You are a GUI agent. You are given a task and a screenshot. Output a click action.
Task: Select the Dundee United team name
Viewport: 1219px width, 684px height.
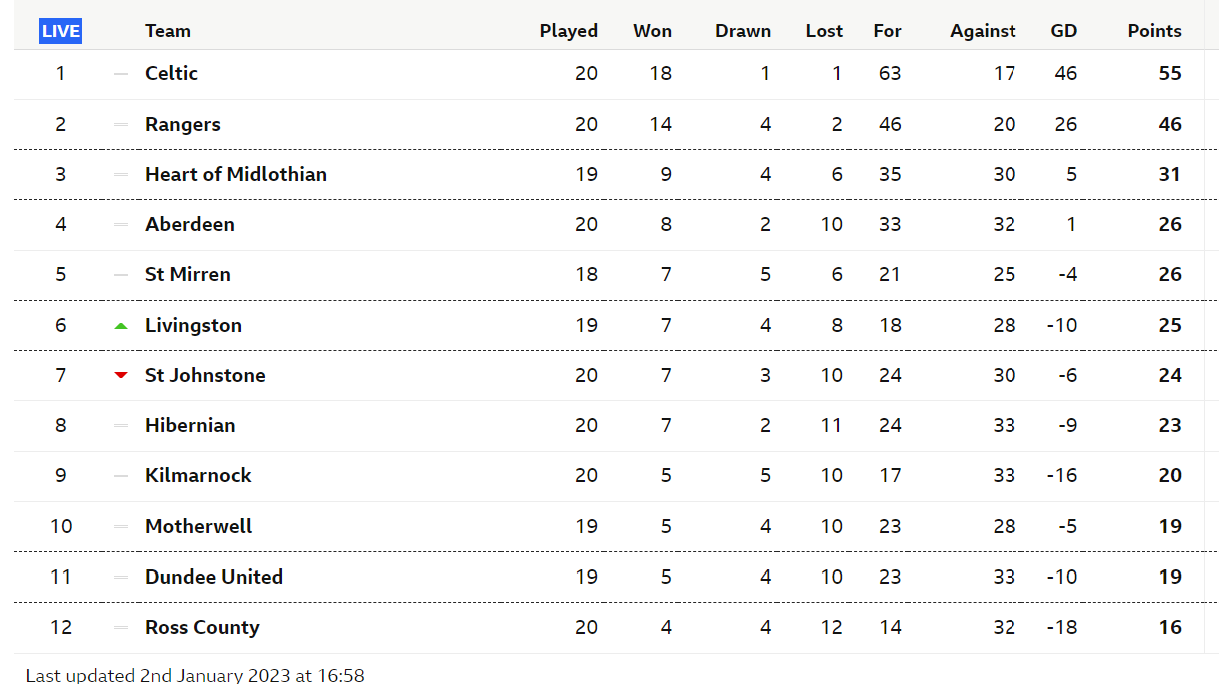pyautogui.click(x=213, y=577)
